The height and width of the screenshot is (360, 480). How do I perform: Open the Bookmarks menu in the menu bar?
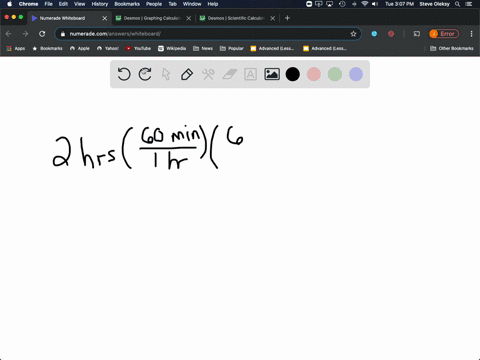[x=127, y=4]
